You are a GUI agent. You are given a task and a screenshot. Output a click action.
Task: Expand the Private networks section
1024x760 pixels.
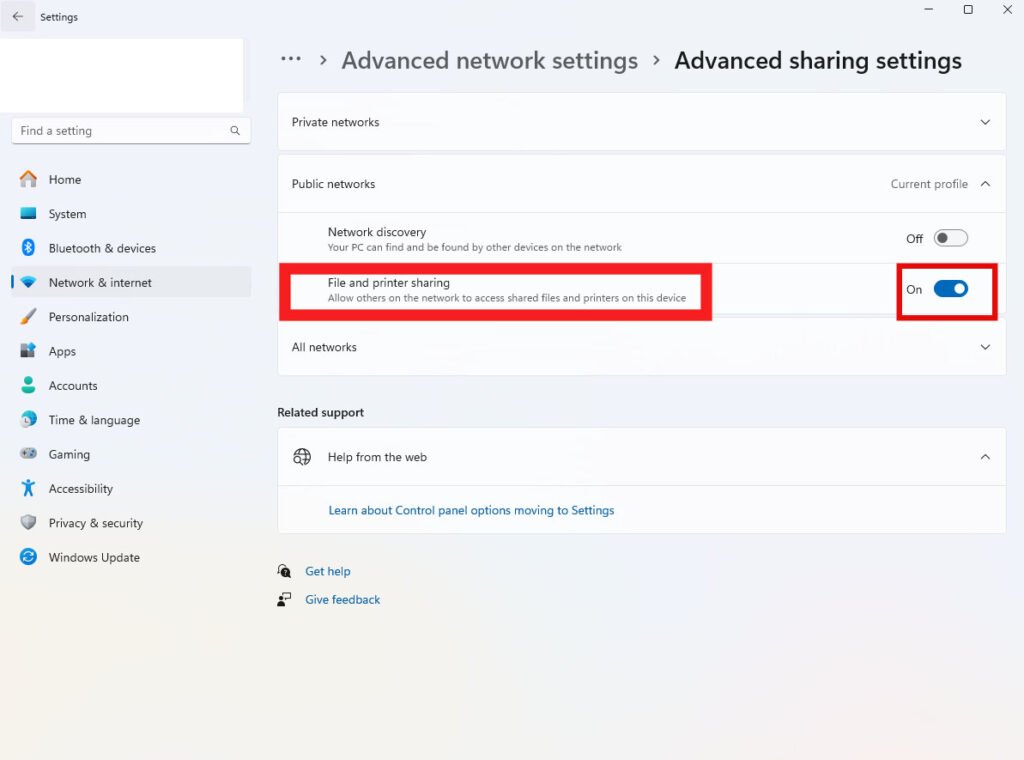point(985,122)
